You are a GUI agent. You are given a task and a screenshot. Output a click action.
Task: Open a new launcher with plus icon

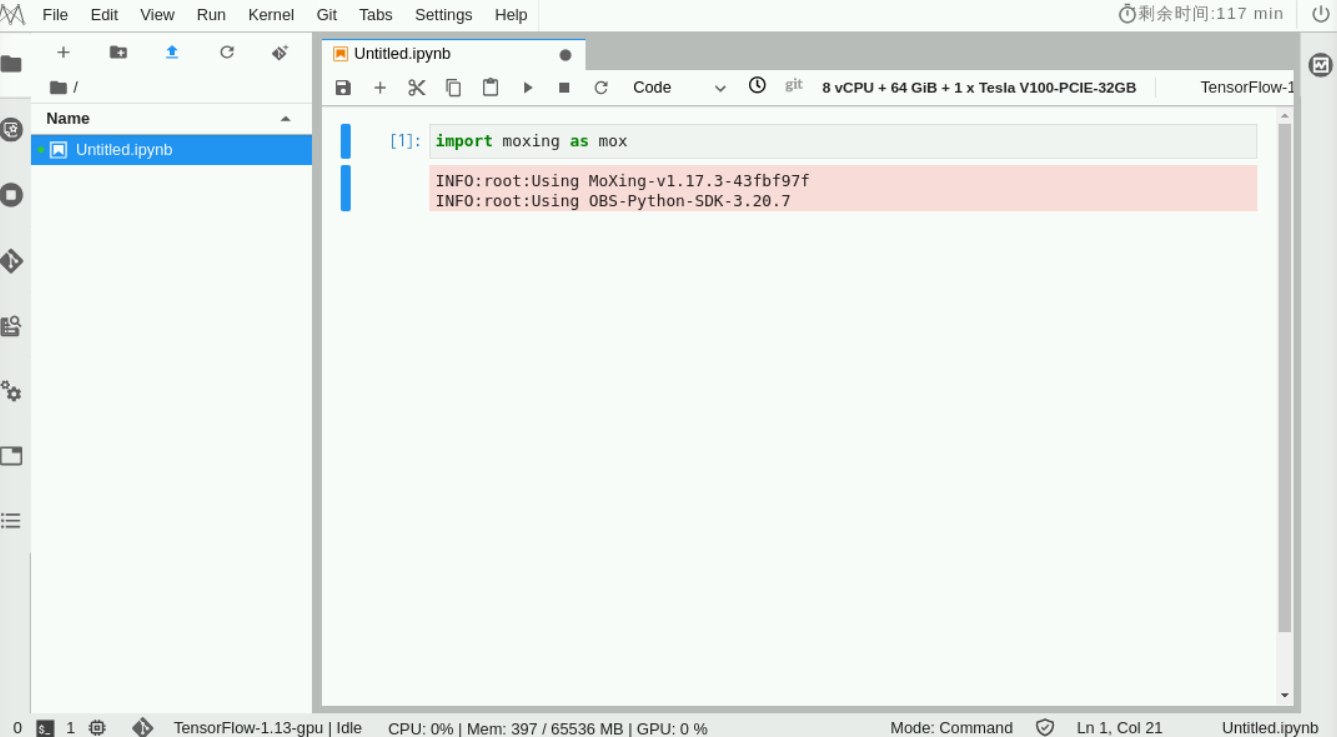(63, 52)
